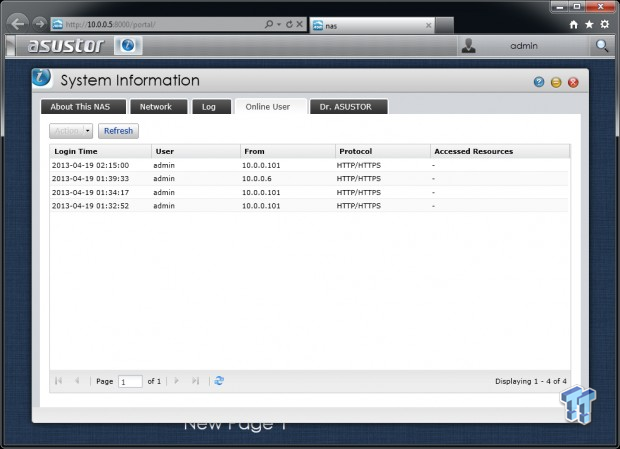
Task: Click next page arrow icon
Action: coord(176,381)
